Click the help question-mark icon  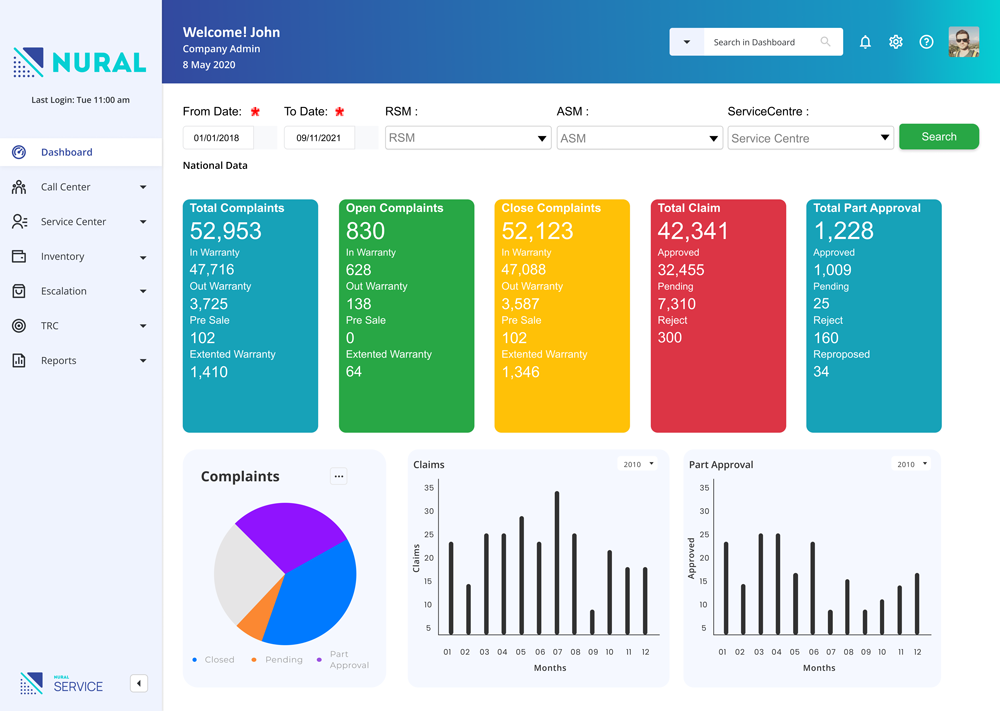click(x=926, y=42)
